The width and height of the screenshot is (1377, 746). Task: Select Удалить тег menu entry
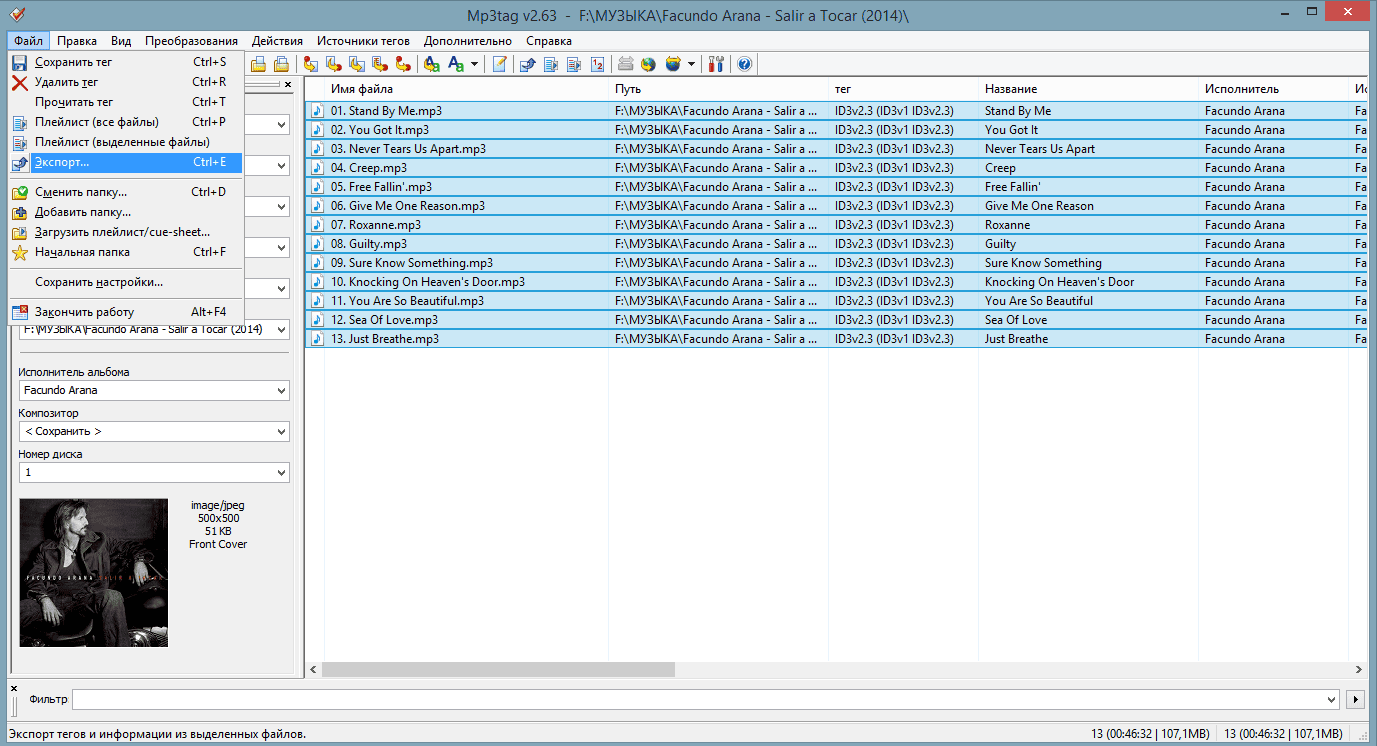tap(66, 82)
